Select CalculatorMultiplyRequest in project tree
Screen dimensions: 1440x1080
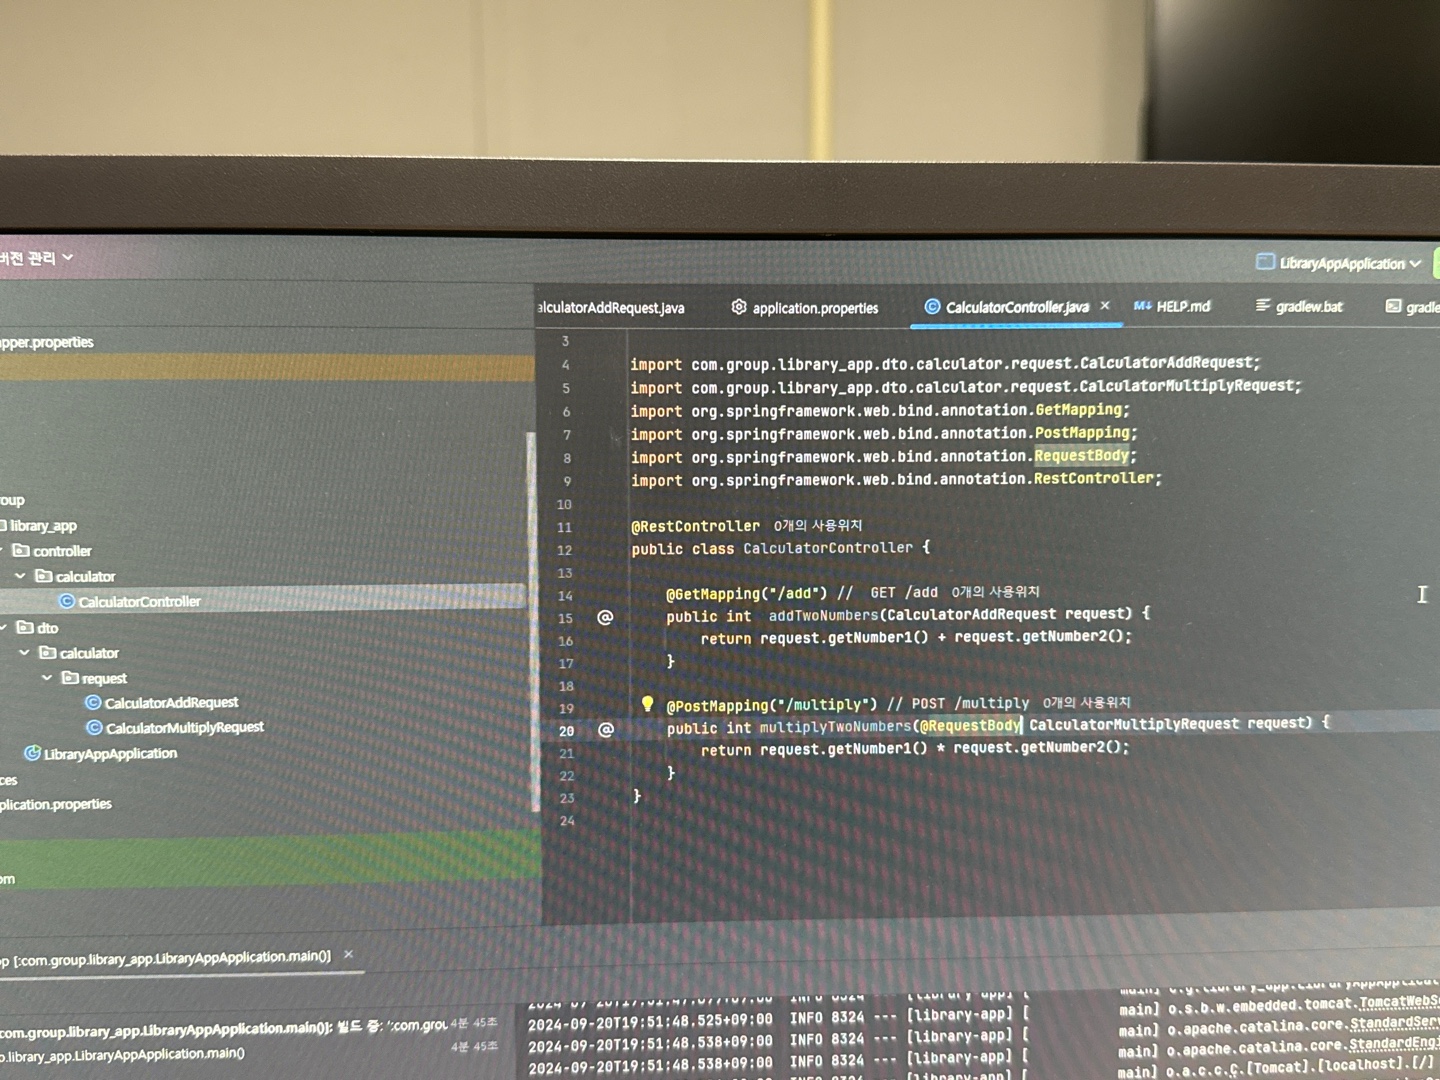tap(184, 728)
